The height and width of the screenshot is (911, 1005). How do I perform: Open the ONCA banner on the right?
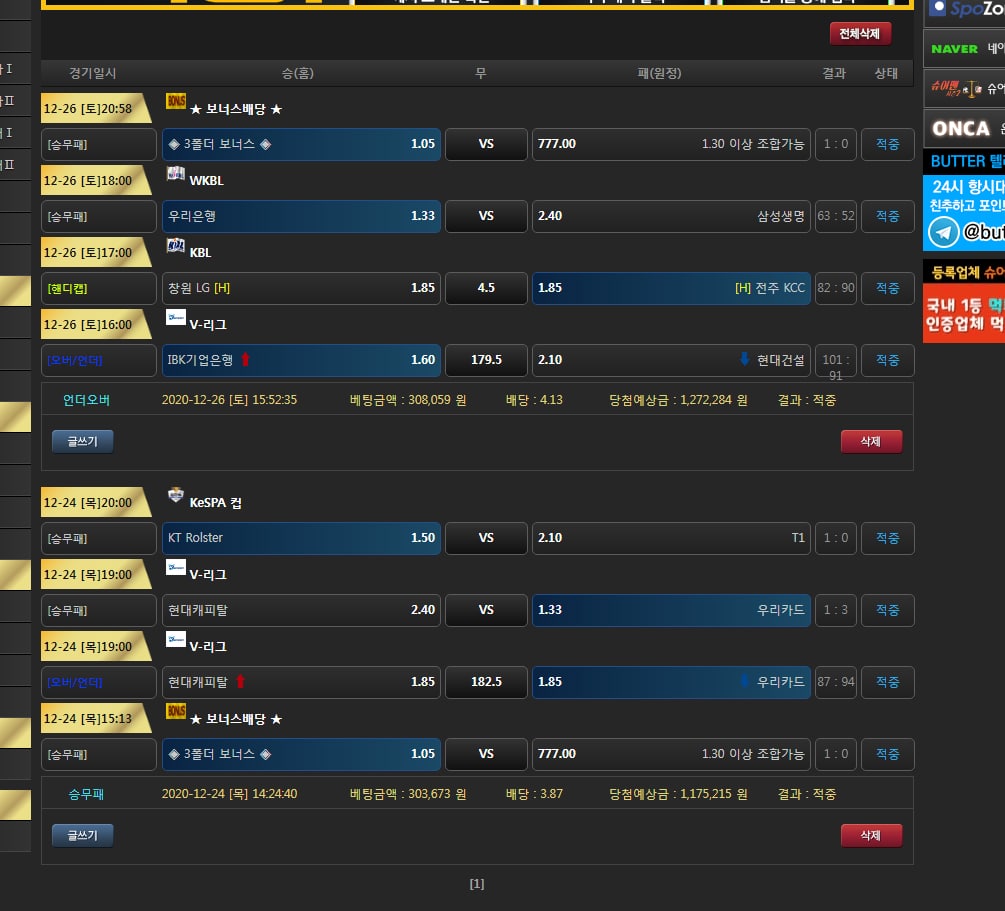[964, 128]
